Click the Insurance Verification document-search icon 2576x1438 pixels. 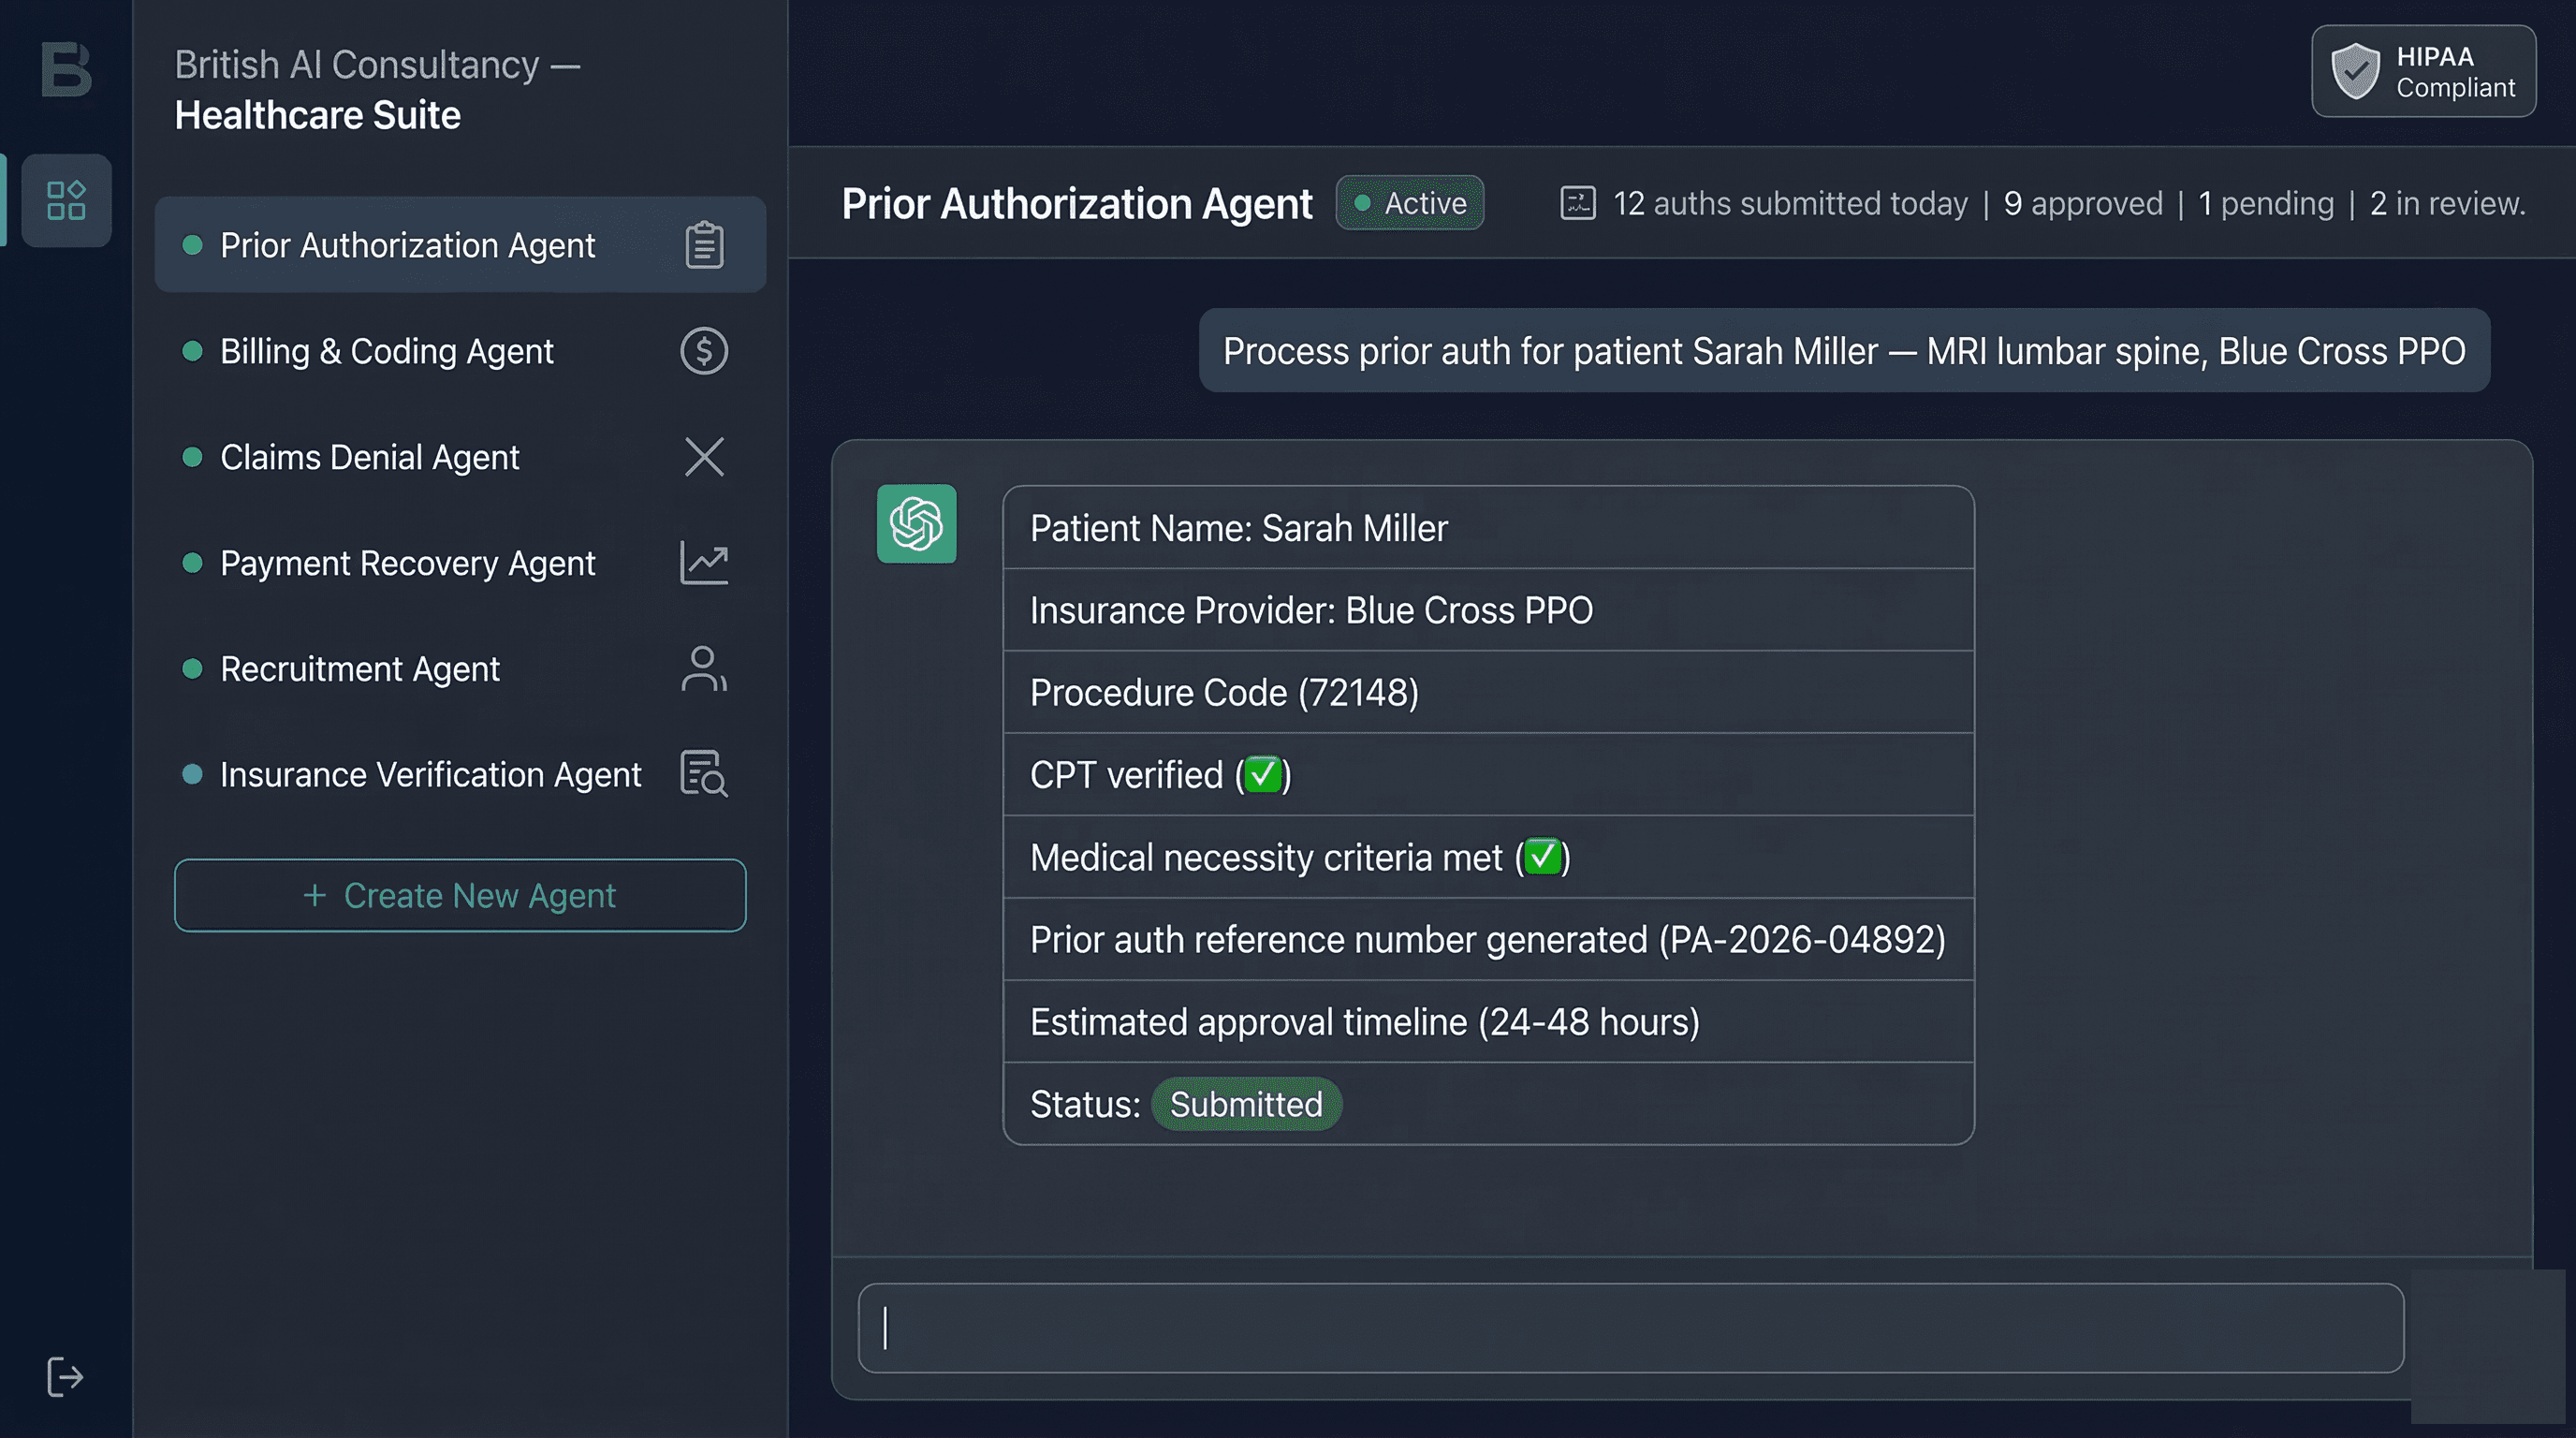(703, 774)
